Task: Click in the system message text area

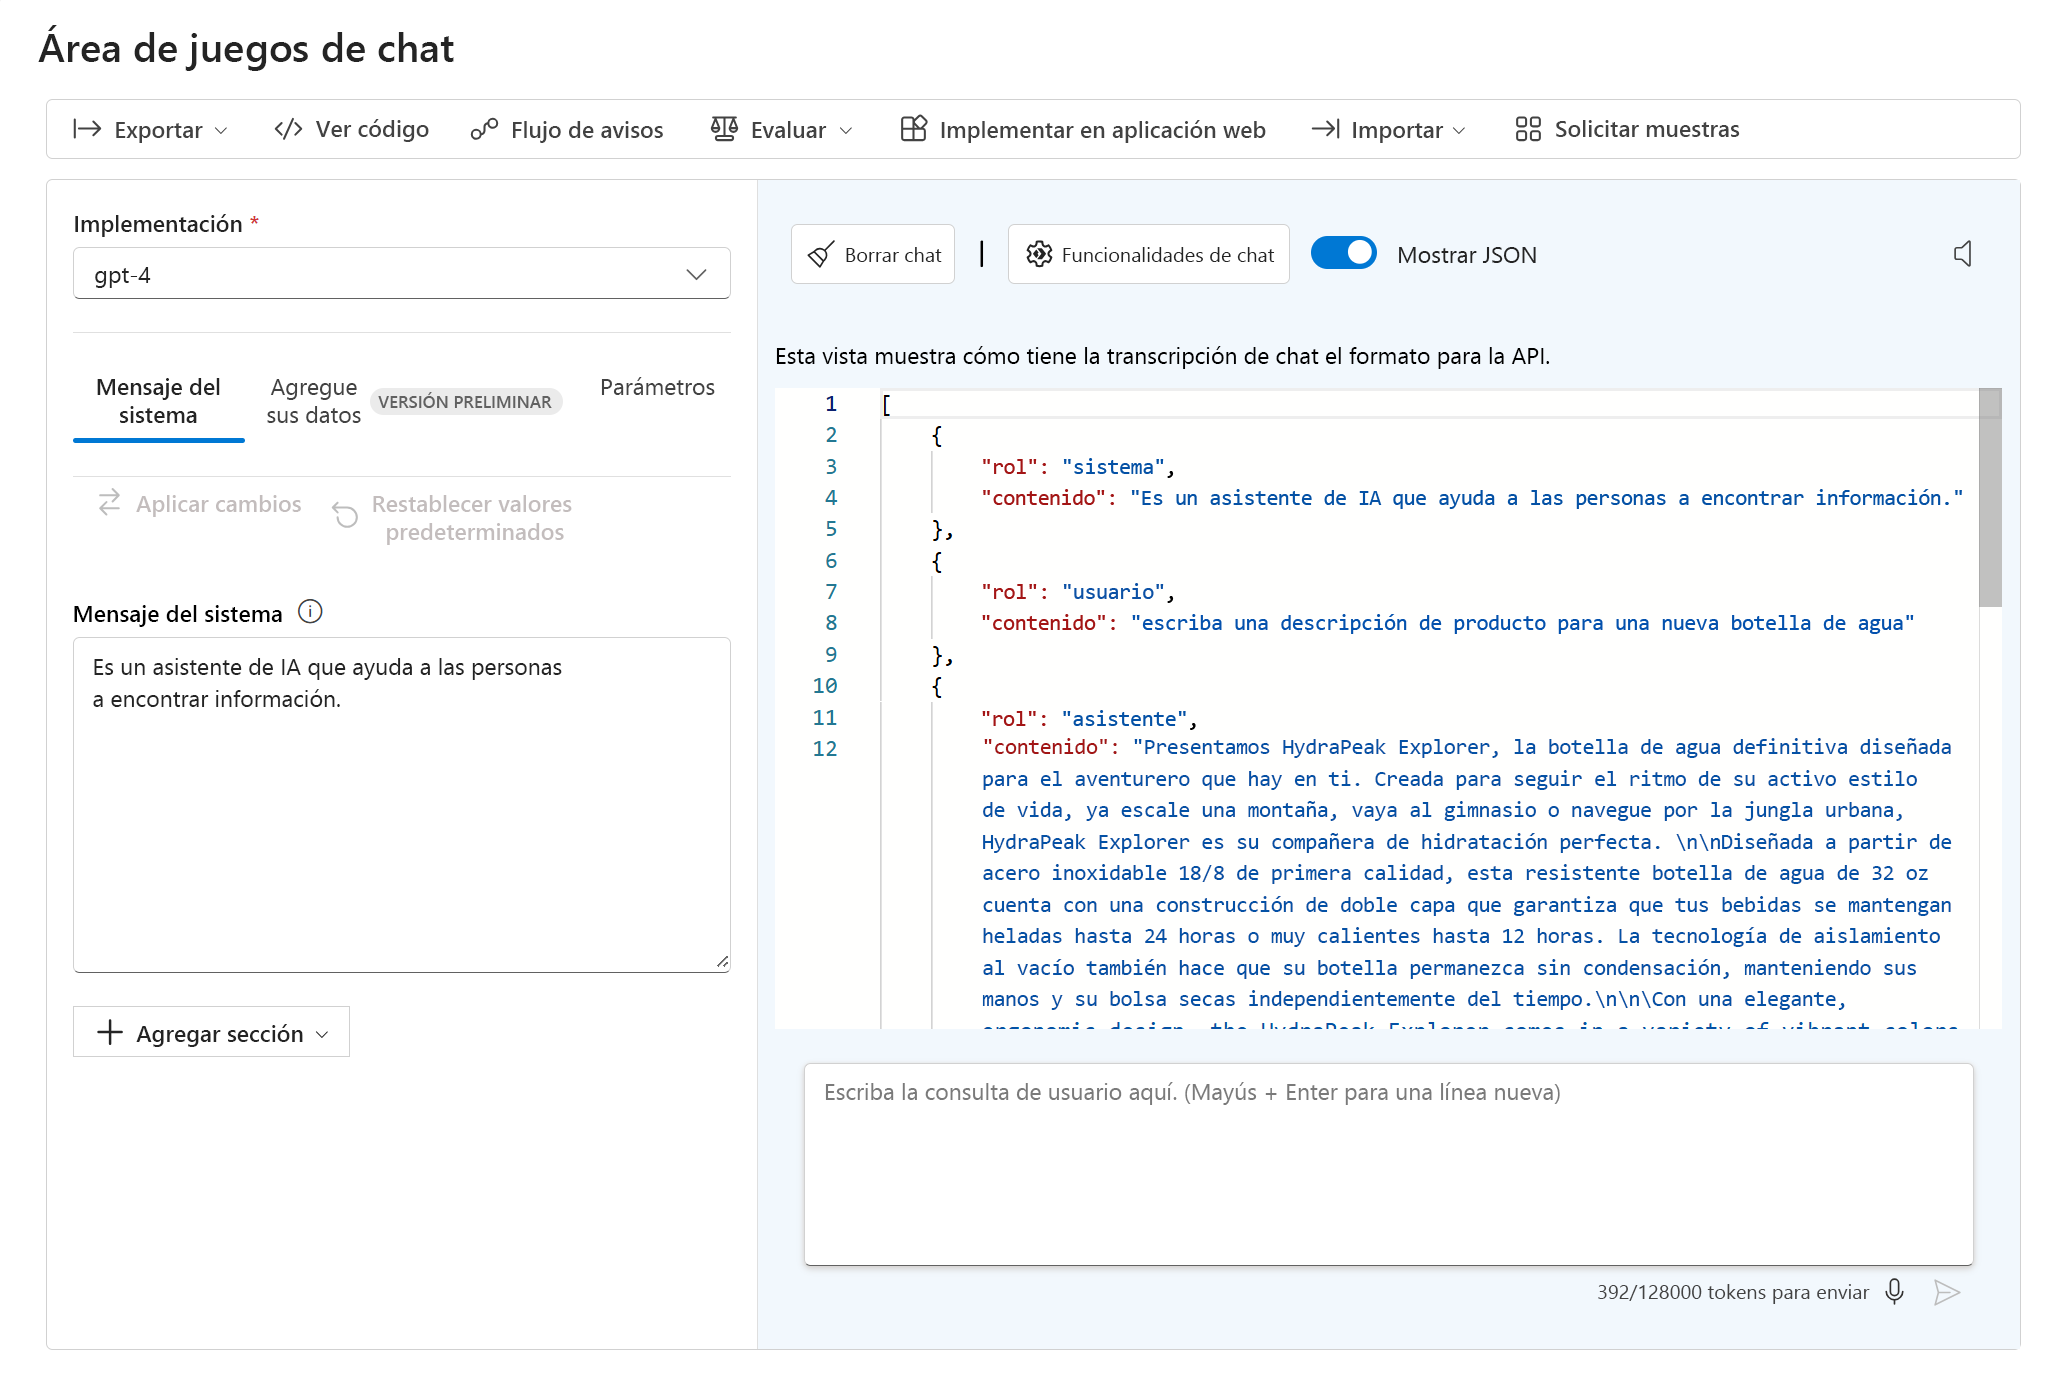Action: point(402,804)
